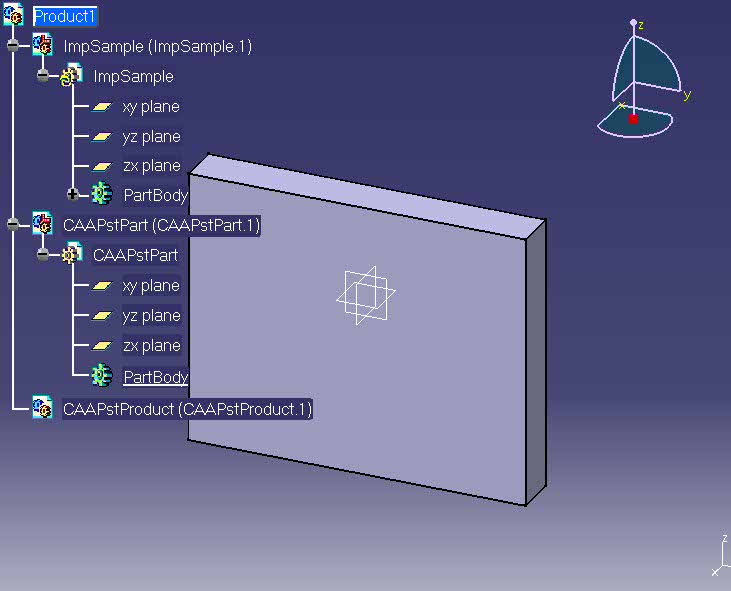731x591 pixels.
Task: Click the compass z axis tip
Action: pyautogui.click(x=633, y=22)
